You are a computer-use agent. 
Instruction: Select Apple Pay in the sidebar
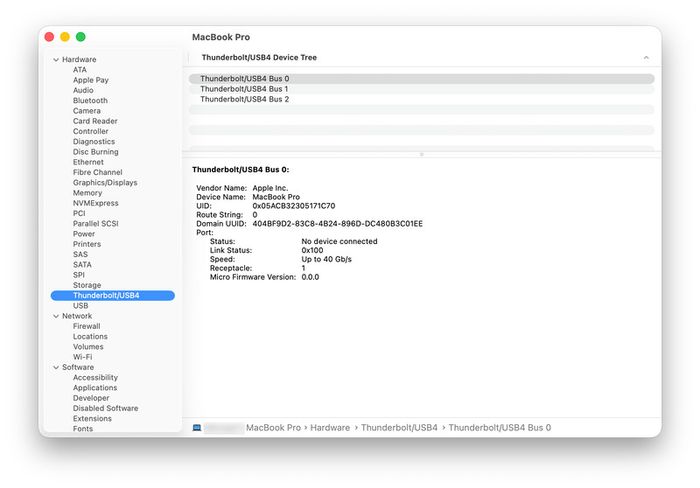pyautogui.click(x=91, y=80)
